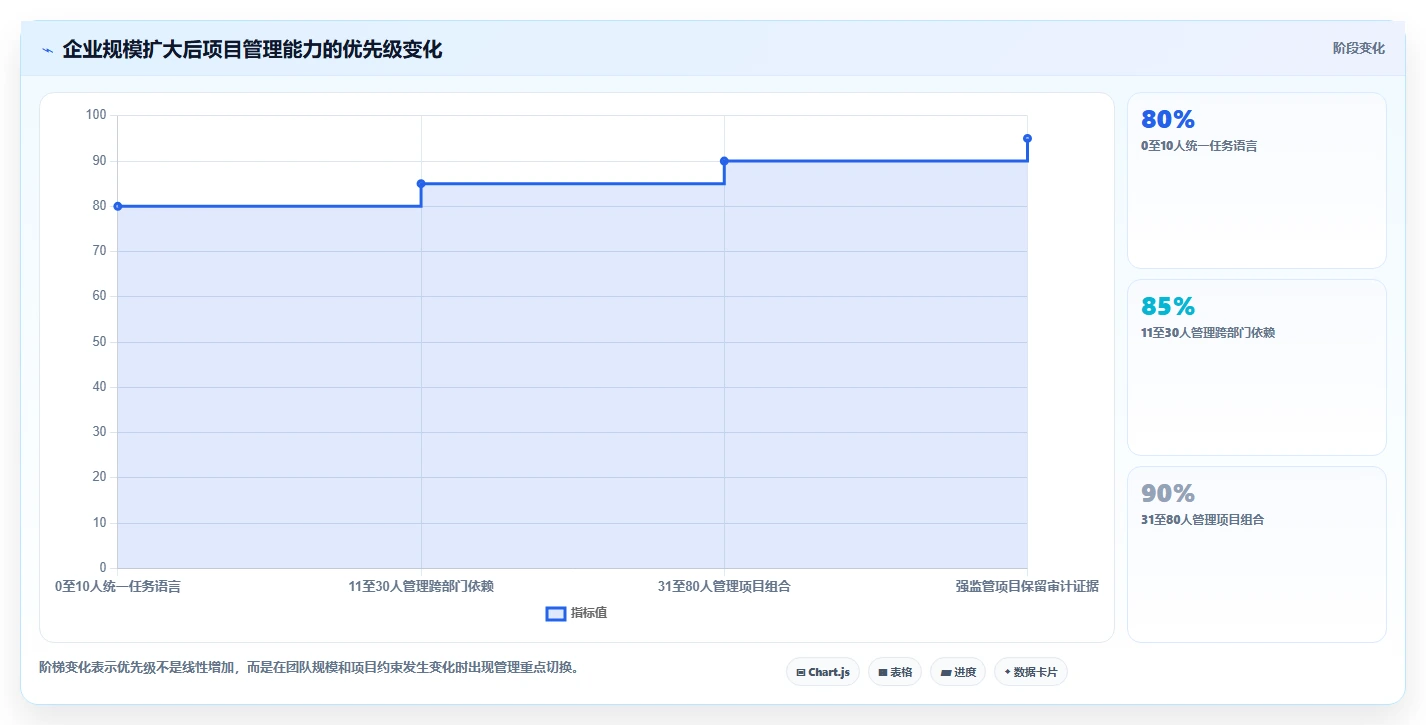
Task: Click axis label 11至30人管理跨部门依赖 under chart
Action: coord(421,587)
